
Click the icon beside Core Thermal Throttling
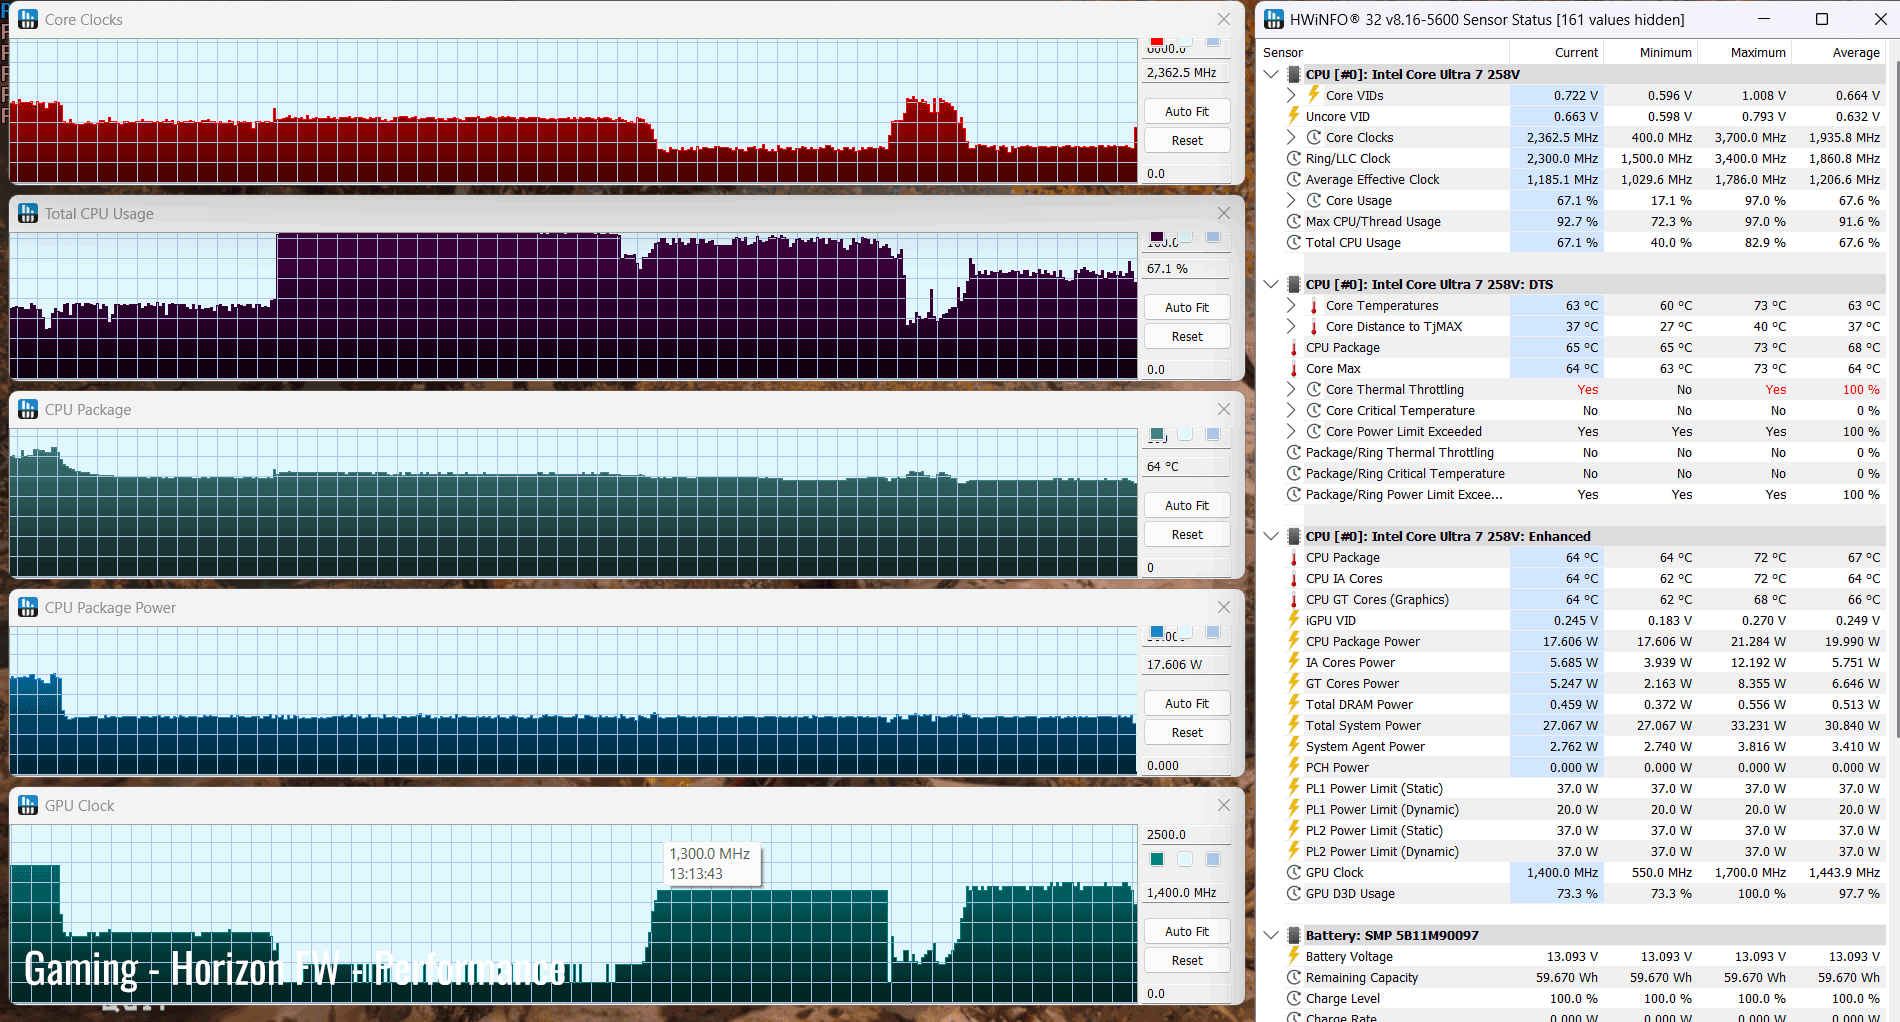1314,389
